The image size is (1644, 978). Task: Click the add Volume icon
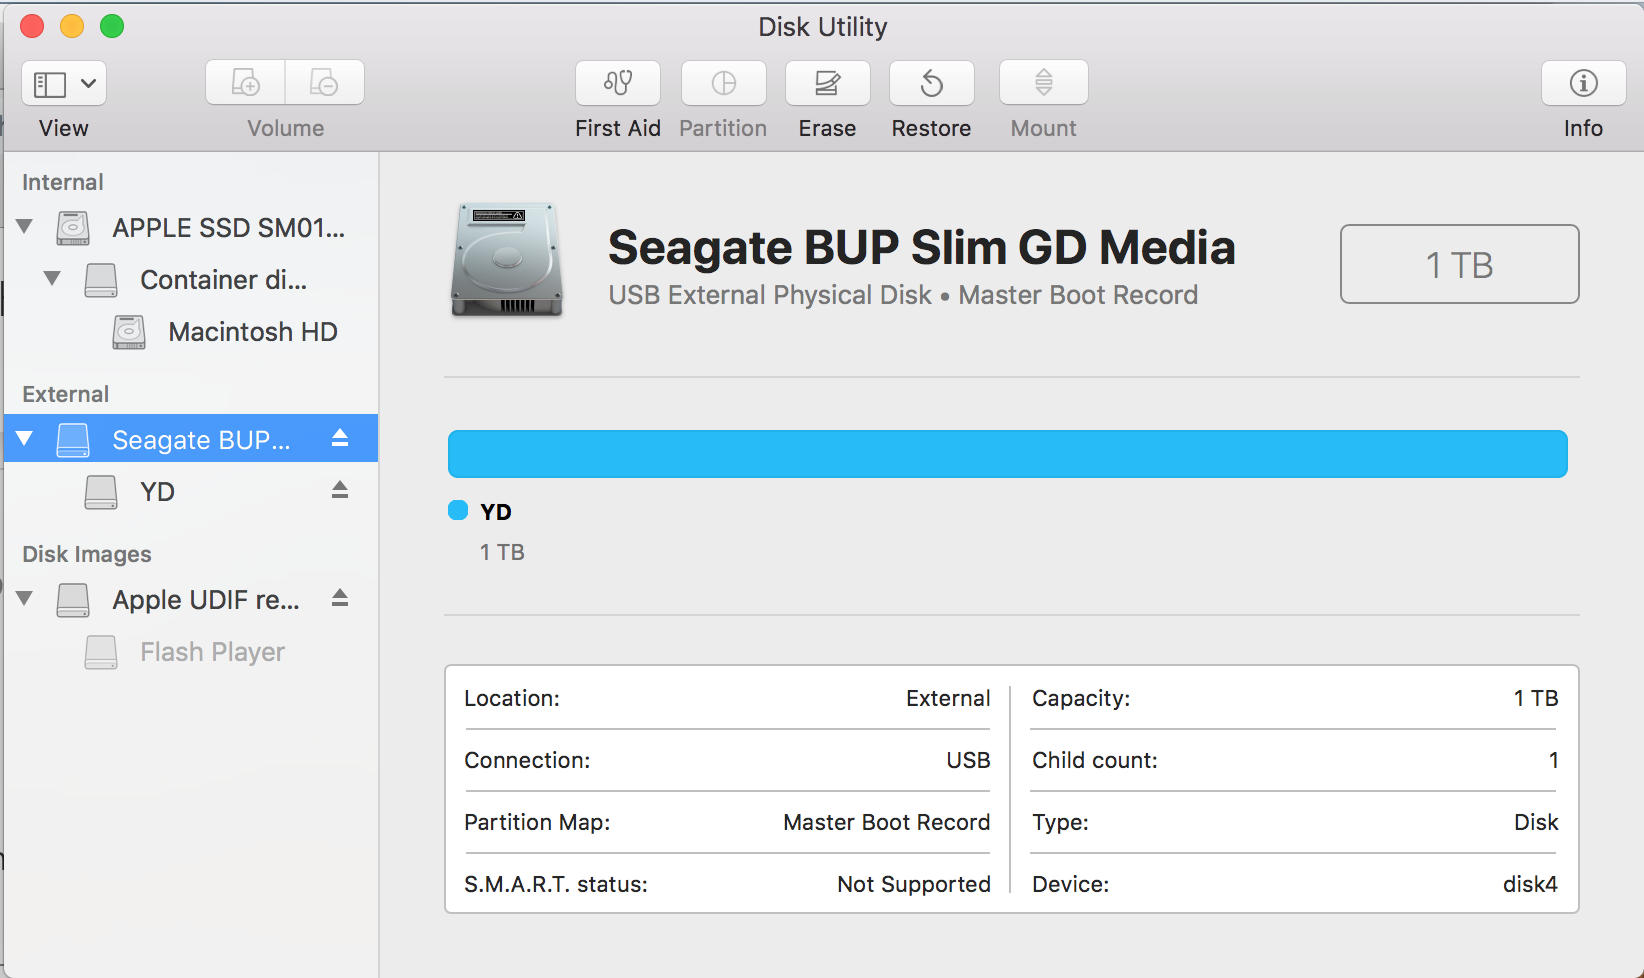(246, 83)
